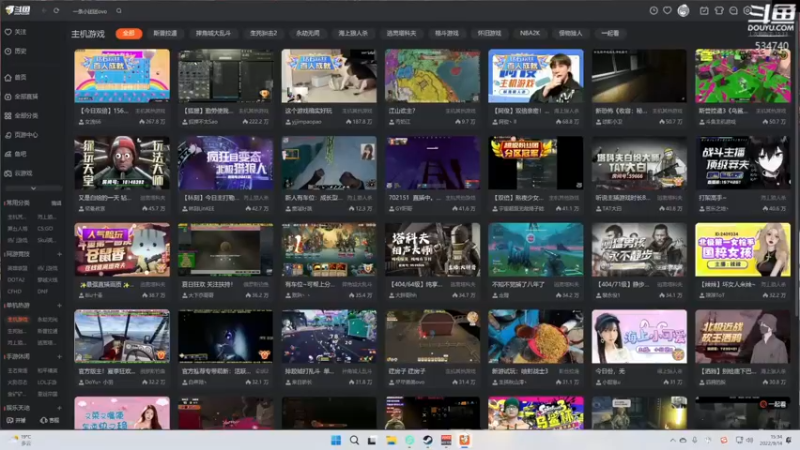Open Steam icon in the taskbar
The image size is (800, 450).
click(428, 440)
